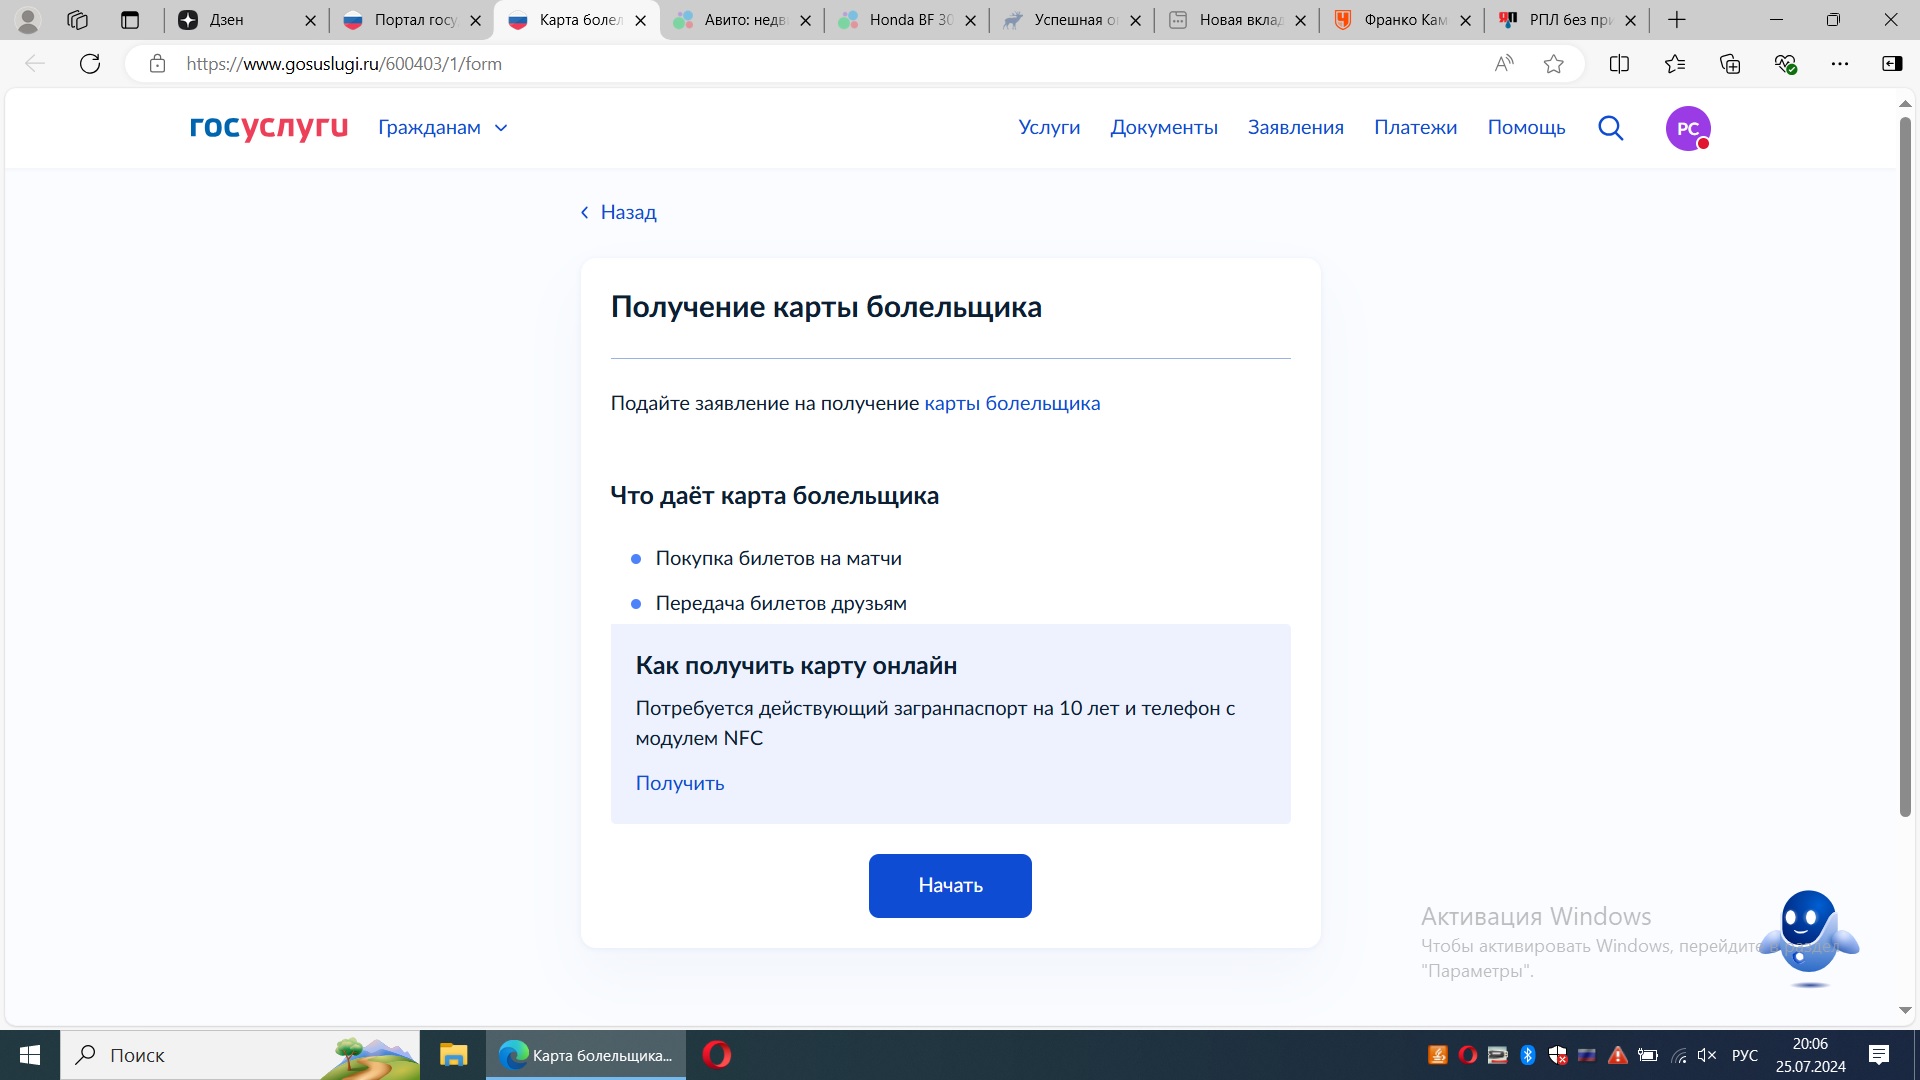This screenshot has height=1080, width=1920.
Task: Click the Получить link
Action: pyautogui.click(x=680, y=783)
